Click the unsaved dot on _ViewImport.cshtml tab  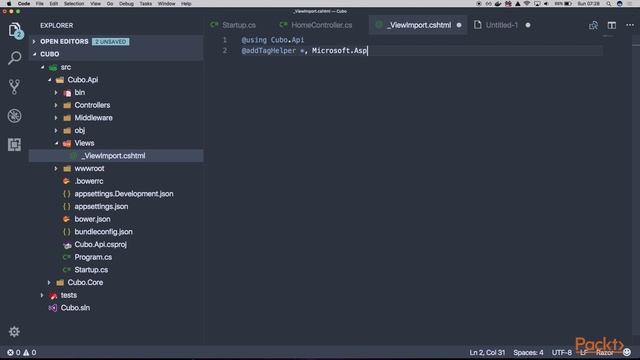click(x=459, y=25)
